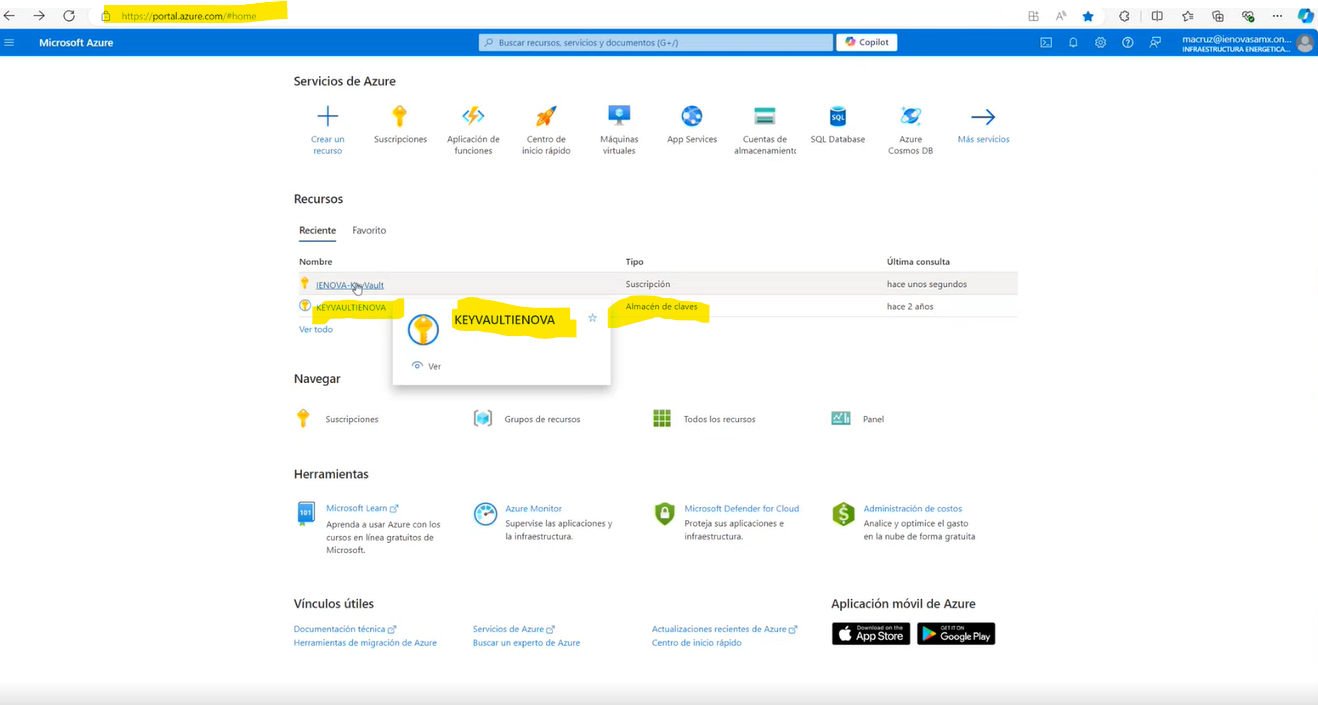
Task: Click the Más servicios arrow
Action: [x=983, y=117]
